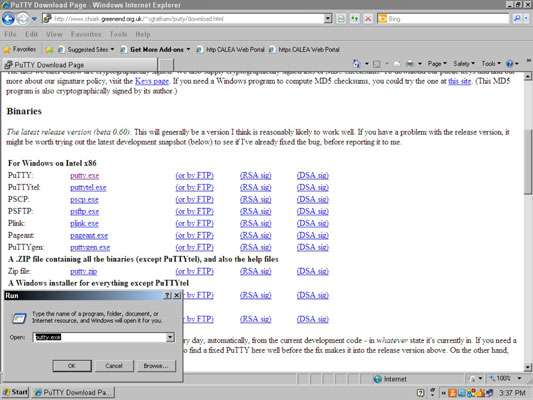Click '(or by FTP)' in the PSCP row
Screen dimensions: 533x400
point(194,199)
